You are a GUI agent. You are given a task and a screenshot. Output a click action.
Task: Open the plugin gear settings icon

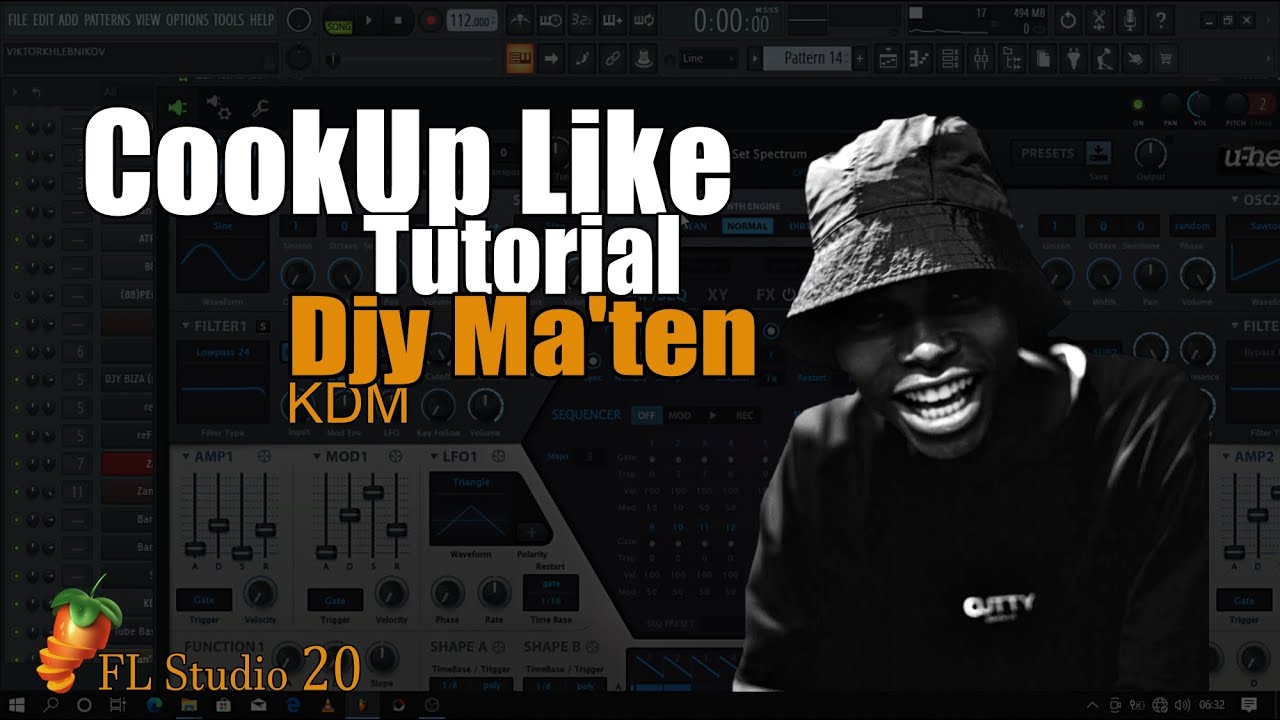pos(217,107)
